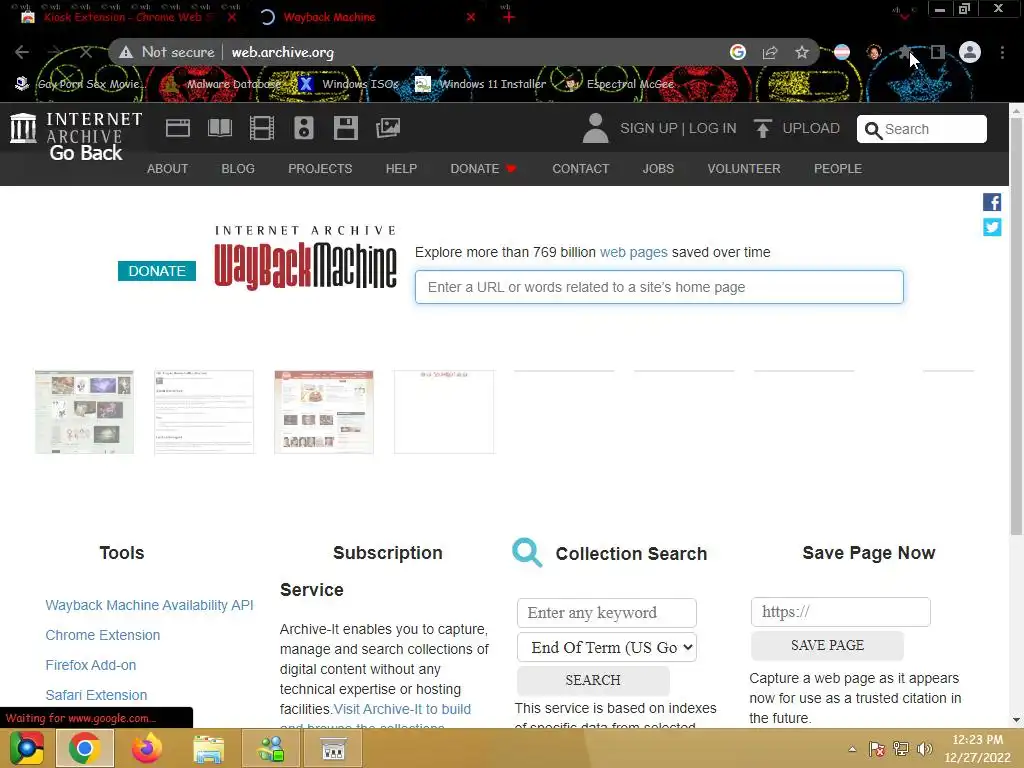1024x768 pixels.
Task: Focus the 'Enter any keyword' field
Action: point(607,613)
